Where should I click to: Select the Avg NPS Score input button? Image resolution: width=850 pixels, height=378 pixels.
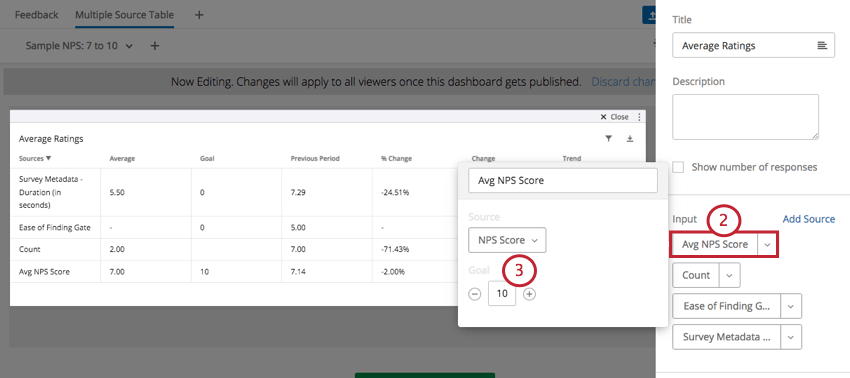tap(715, 245)
